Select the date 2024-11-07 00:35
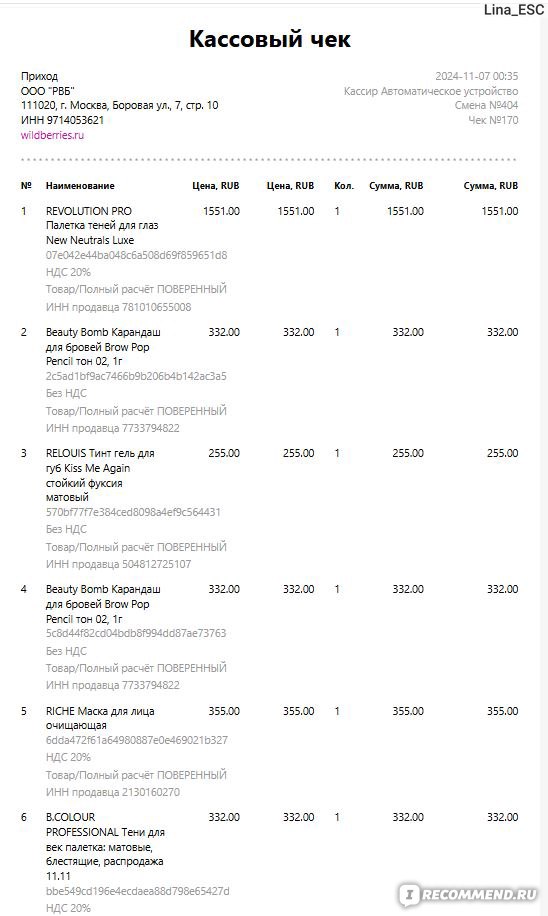The width and height of the screenshot is (548, 916). click(476, 76)
